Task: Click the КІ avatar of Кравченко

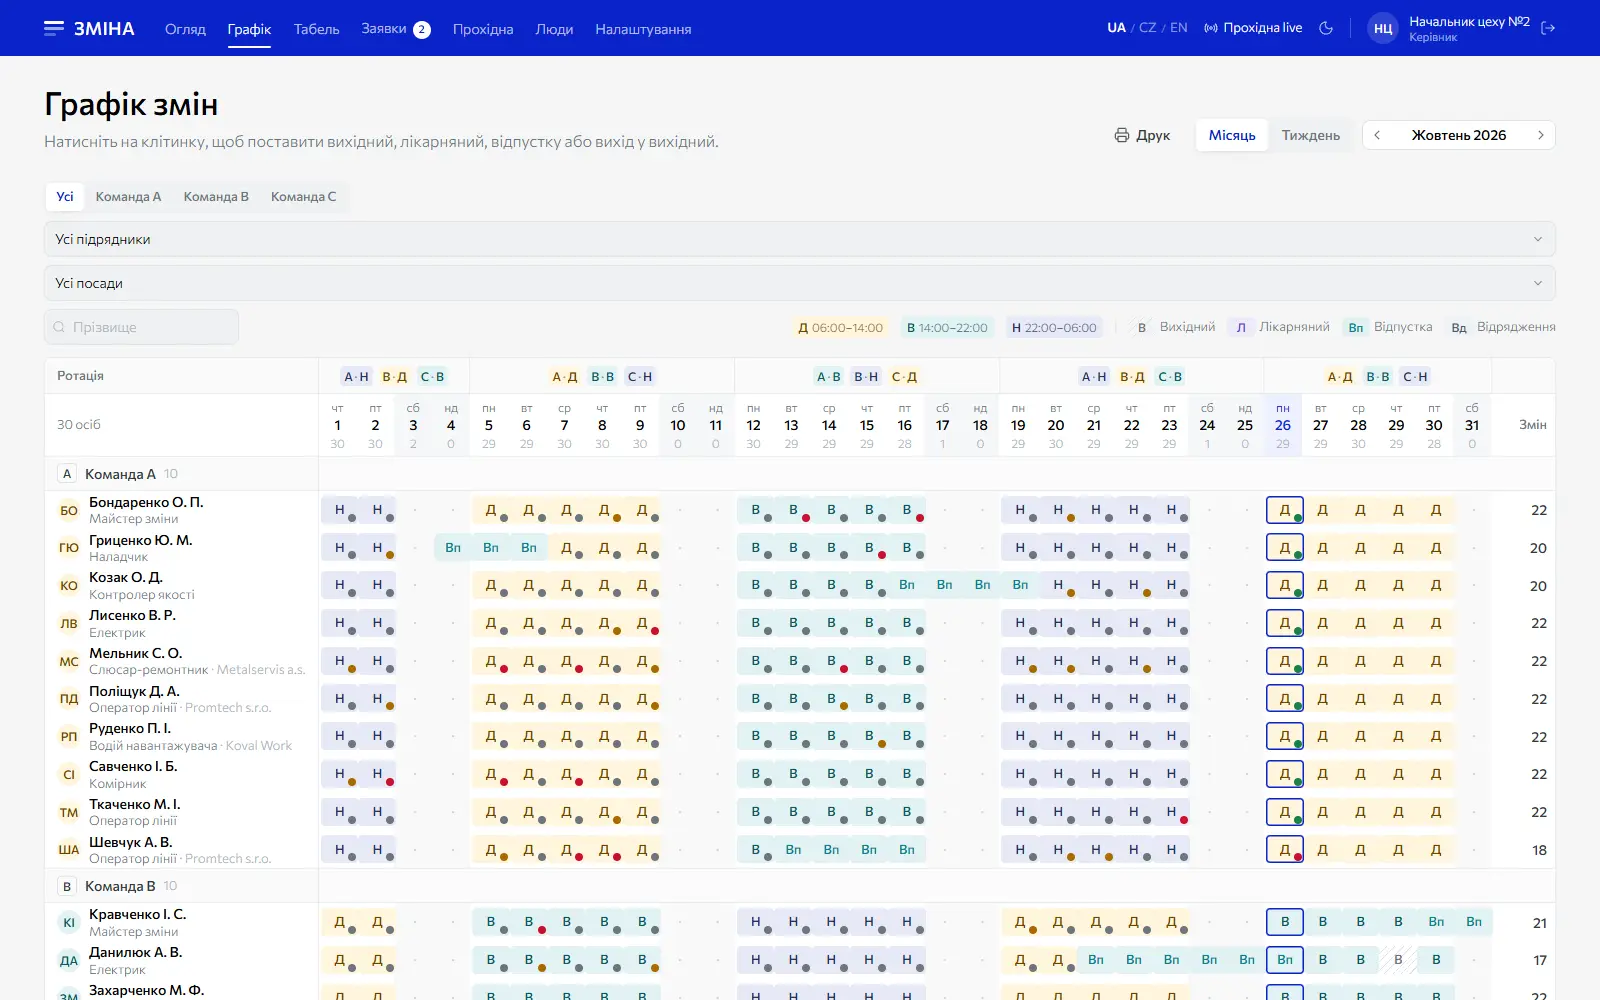Action: pos(69,923)
